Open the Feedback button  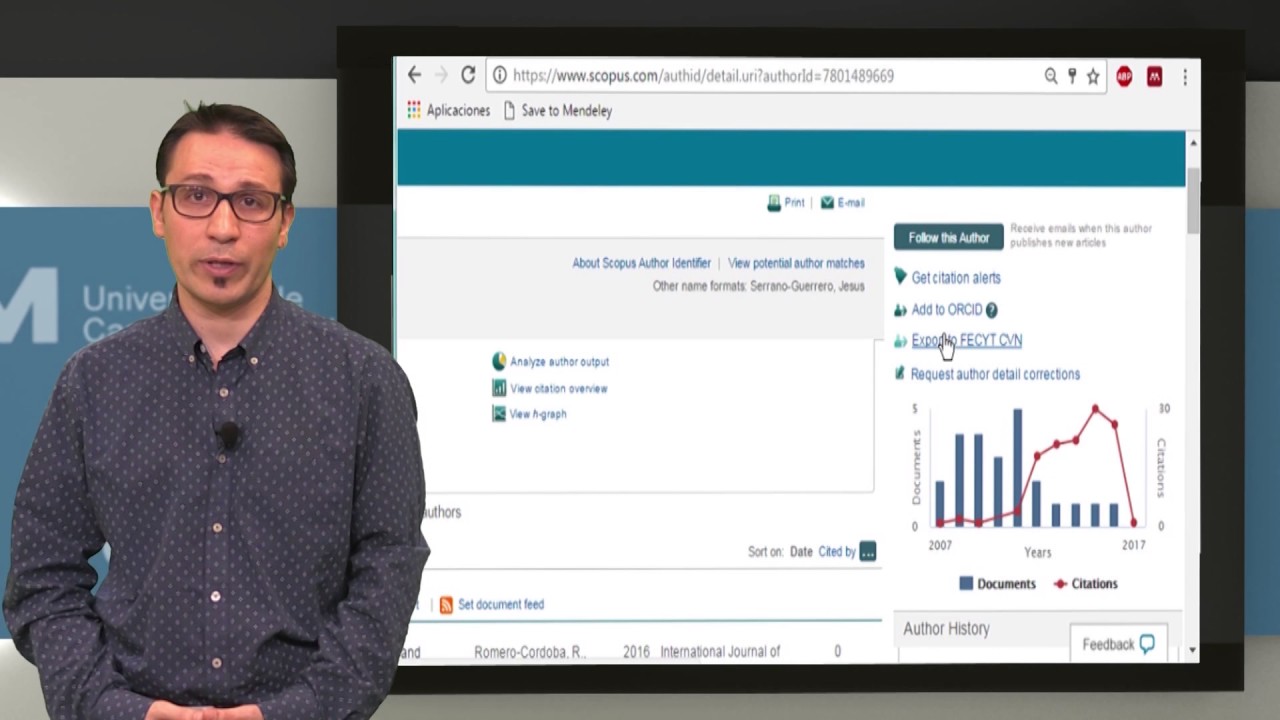pos(1118,644)
